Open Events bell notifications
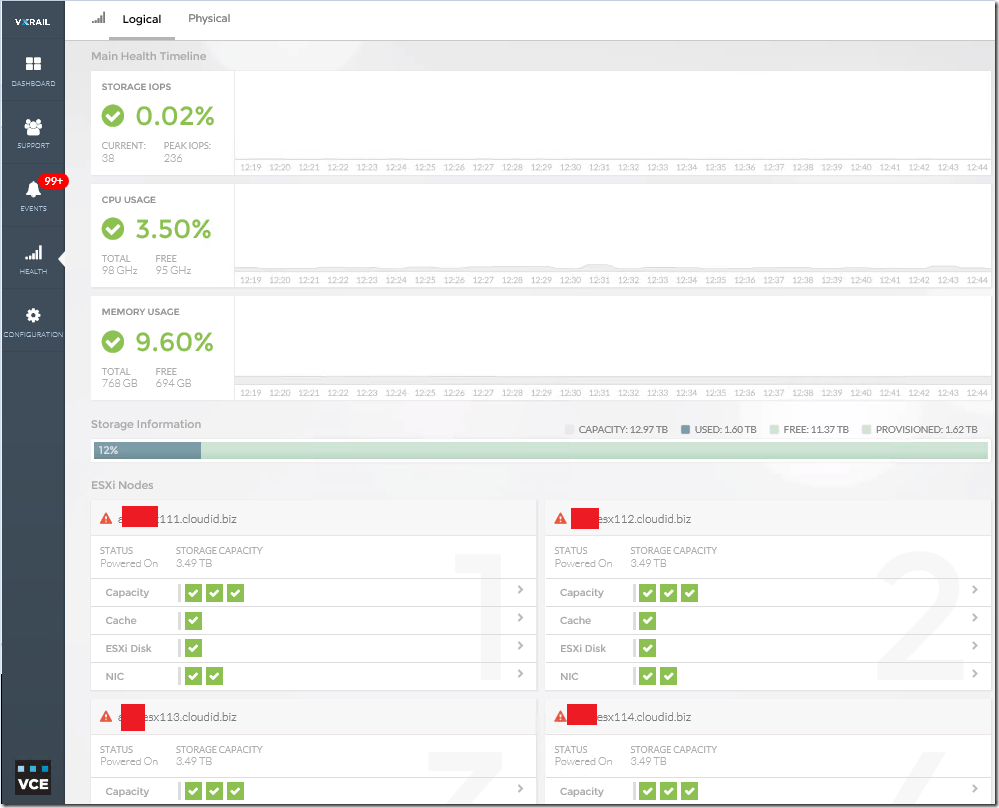Image resolution: width=999 pixels, height=808 pixels. [33, 195]
